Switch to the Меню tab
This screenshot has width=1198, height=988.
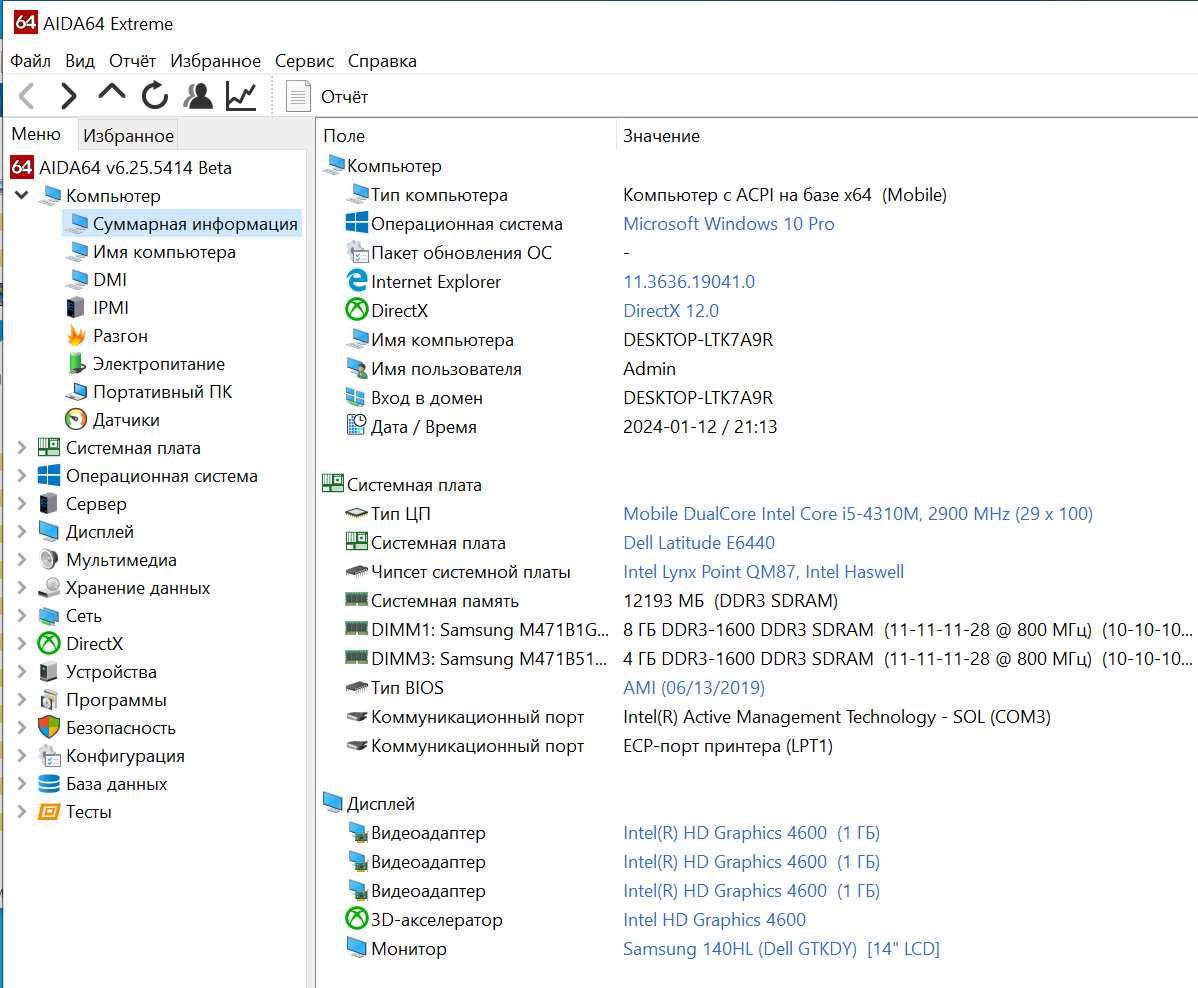pyautogui.click(x=36, y=134)
